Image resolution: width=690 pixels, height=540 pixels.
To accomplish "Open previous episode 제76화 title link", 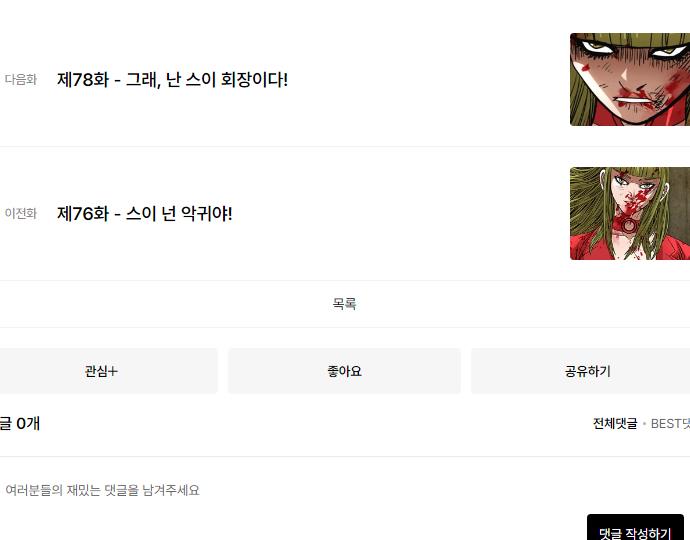I will pyautogui.click(x=144, y=213).
